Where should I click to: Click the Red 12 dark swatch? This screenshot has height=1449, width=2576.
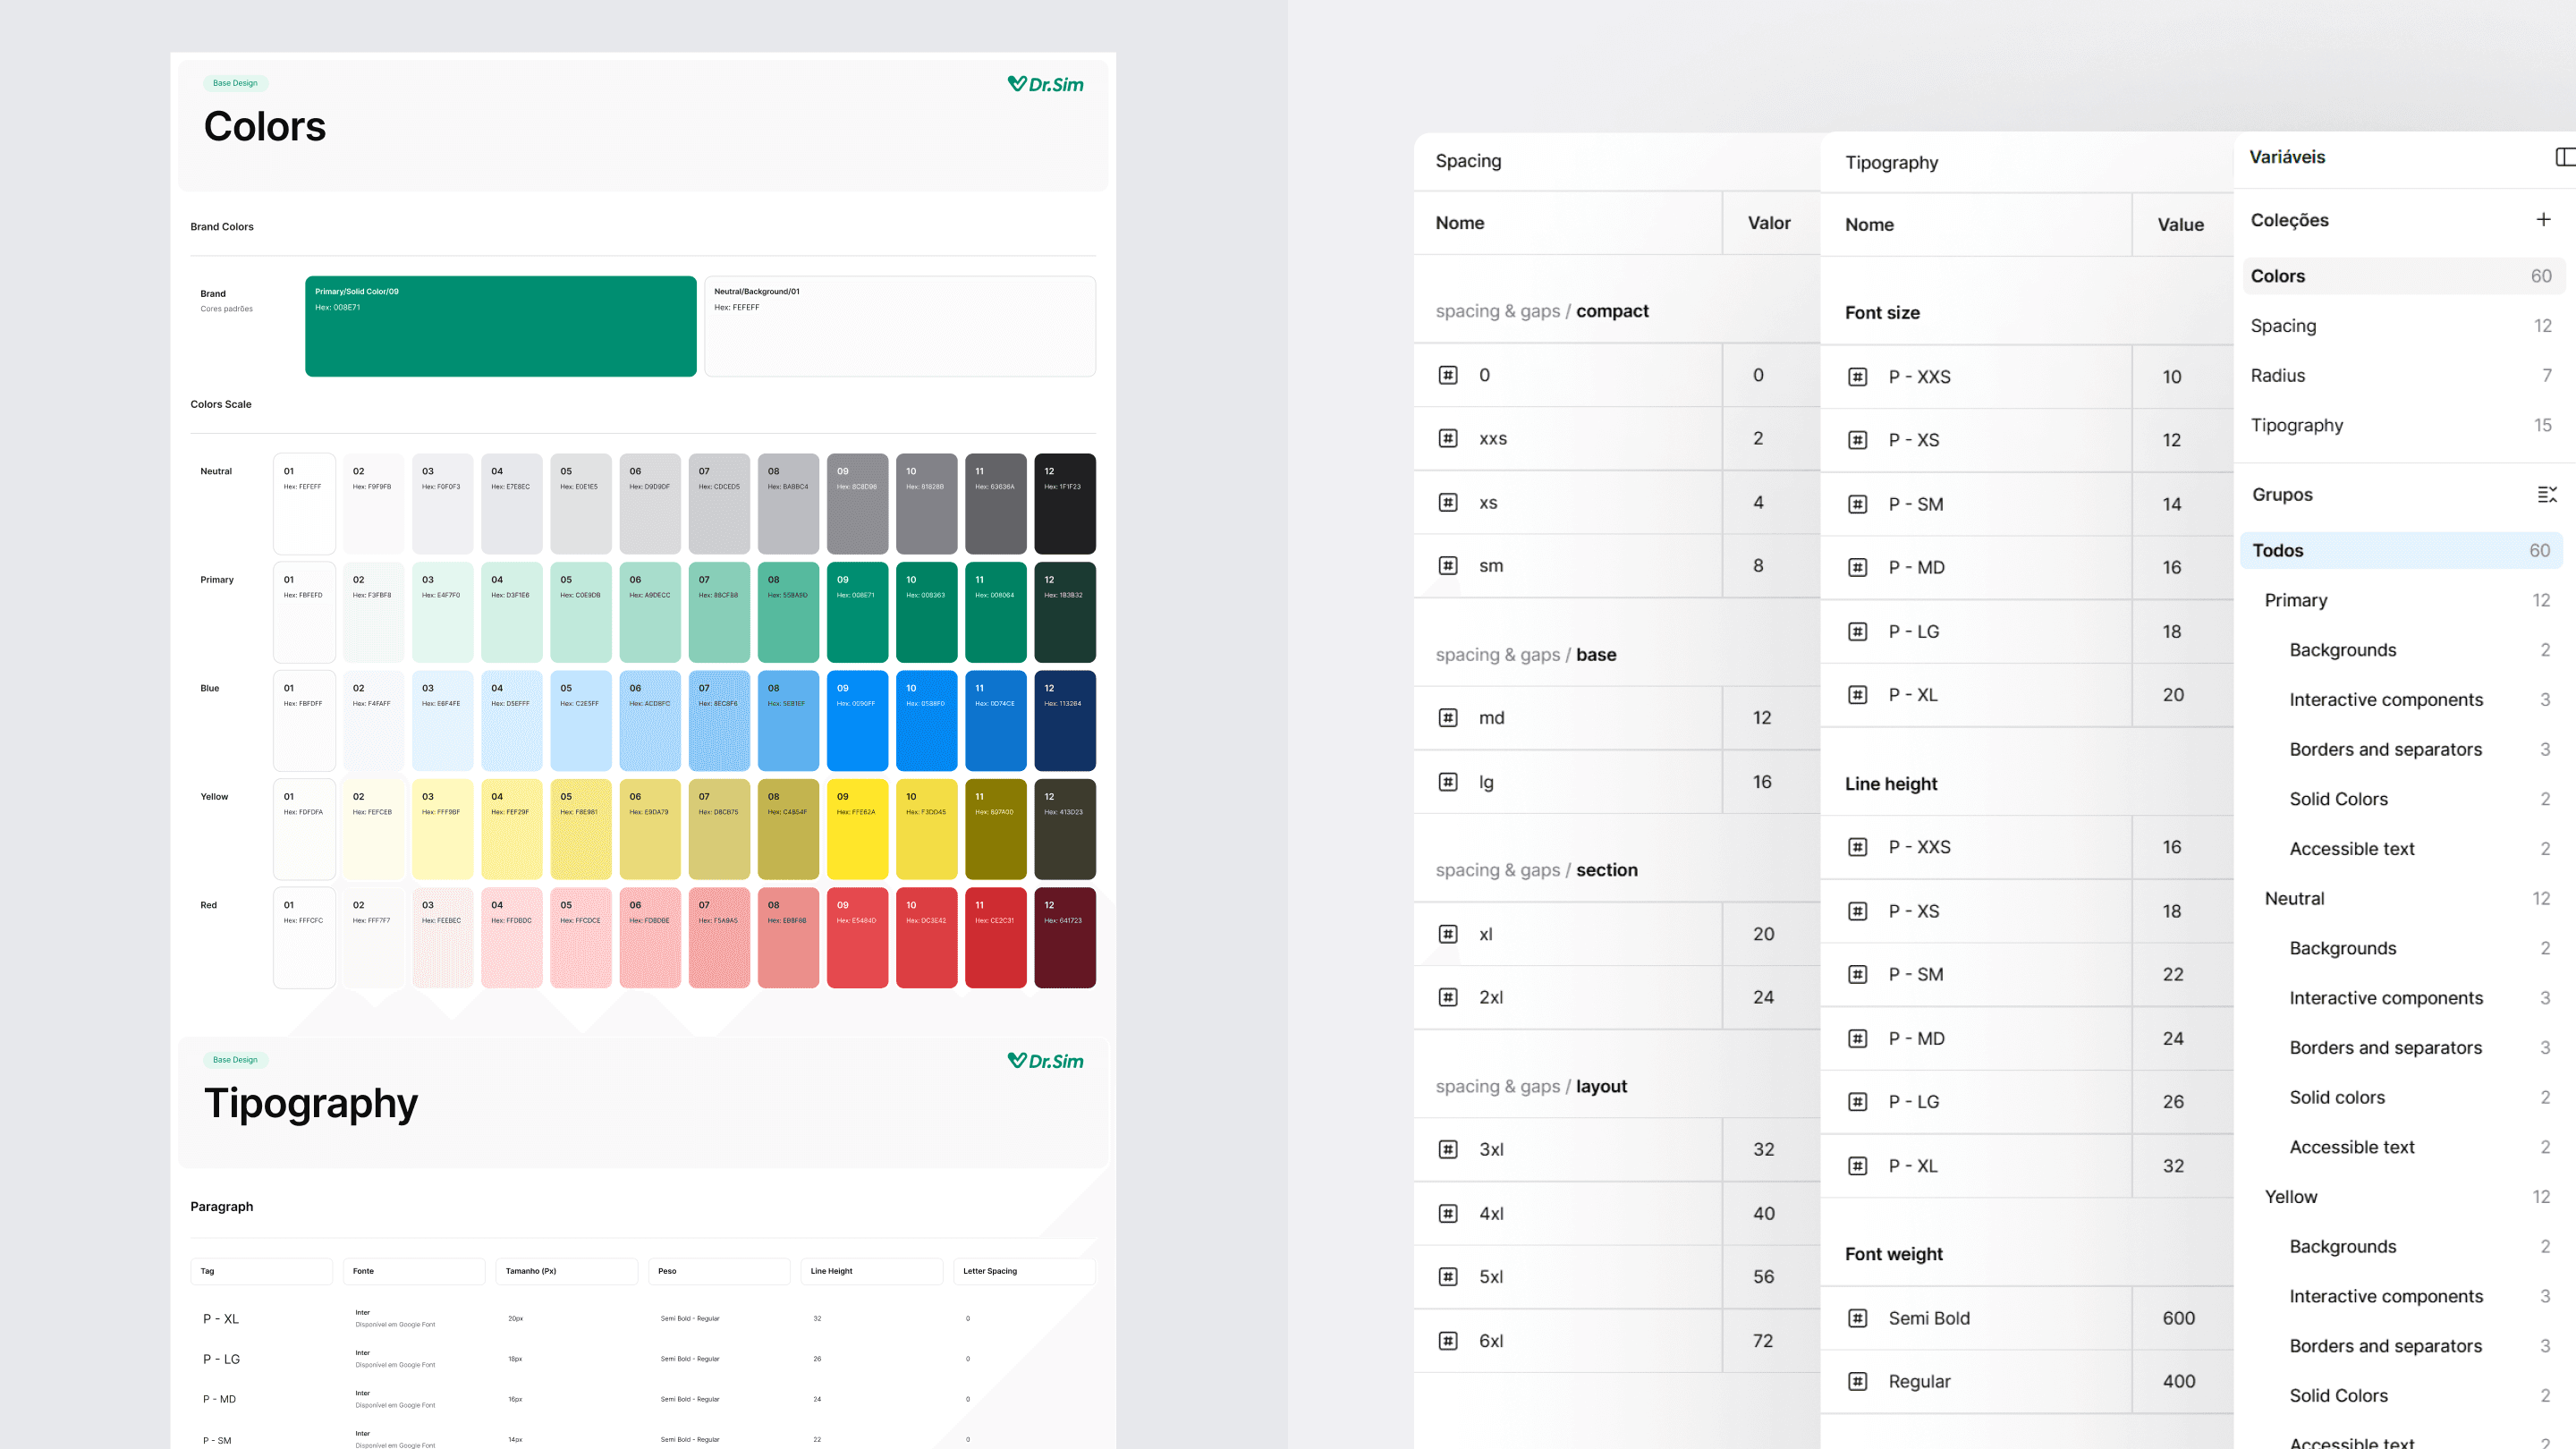click(x=1064, y=937)
